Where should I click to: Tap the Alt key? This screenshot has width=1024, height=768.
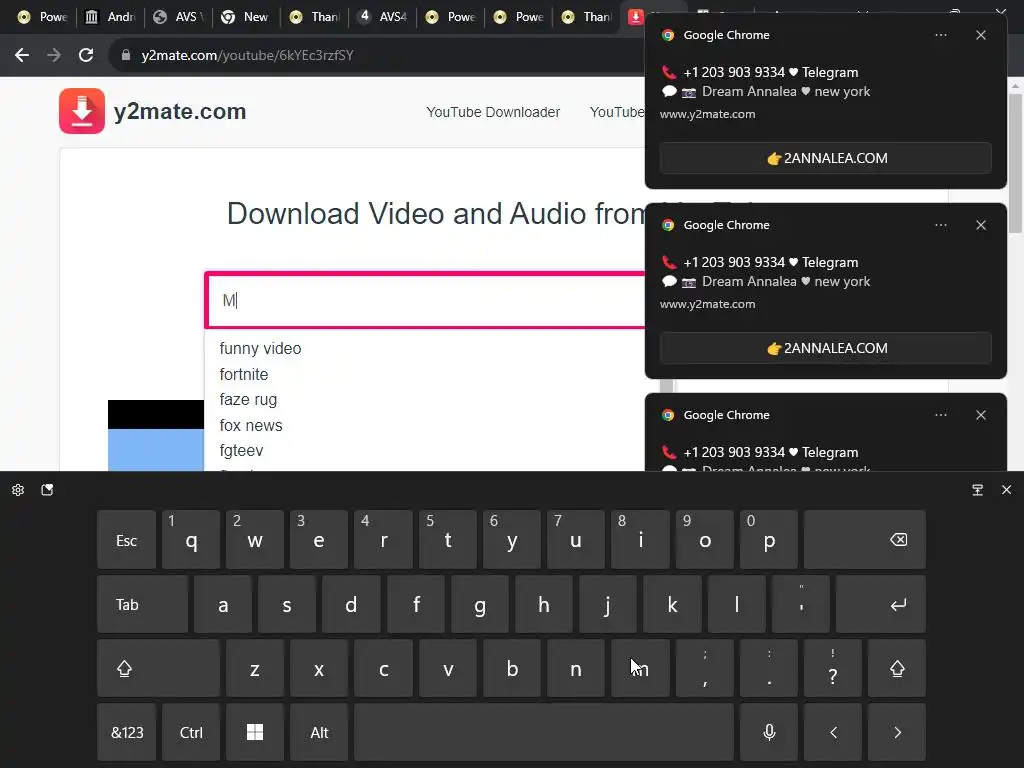[319, 732]
